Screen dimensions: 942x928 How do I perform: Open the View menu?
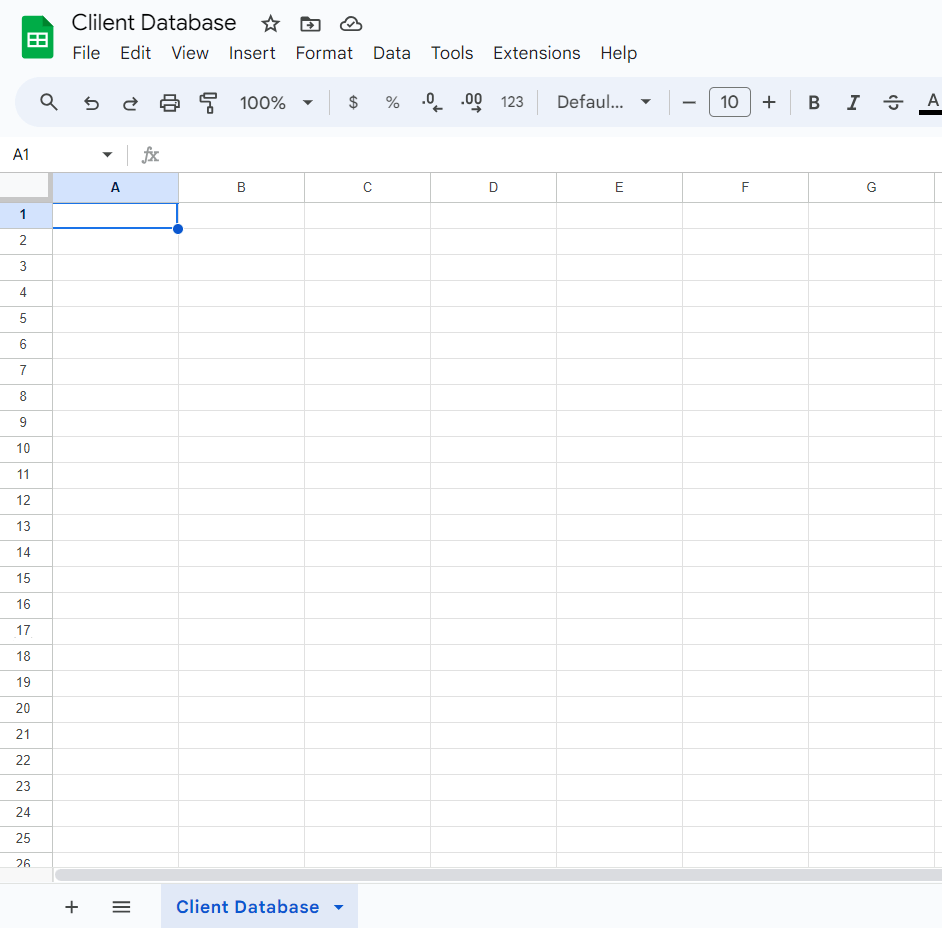190,53
